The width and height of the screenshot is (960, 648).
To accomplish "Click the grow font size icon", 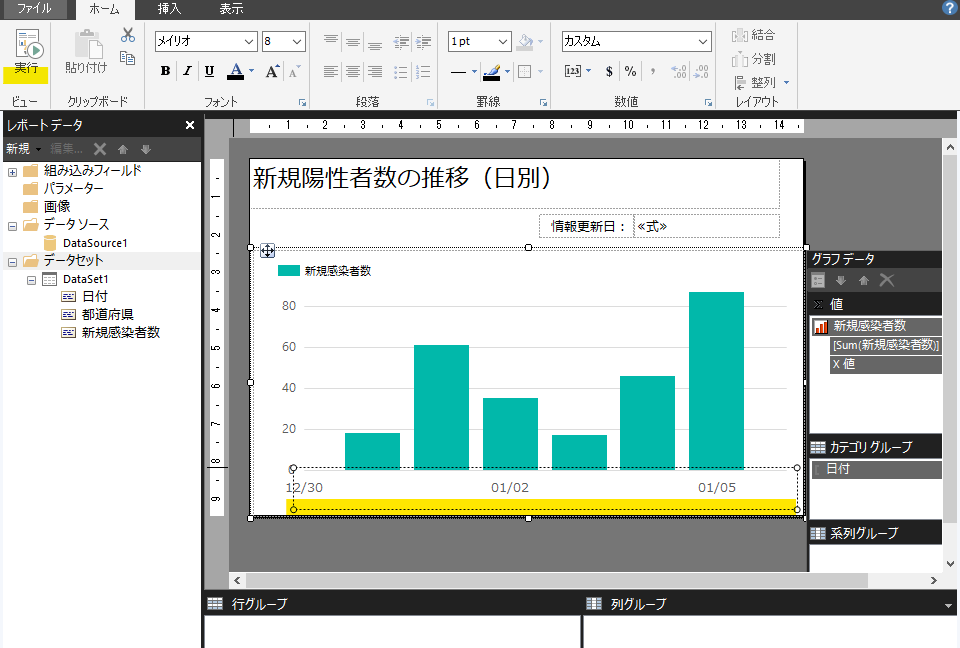I will click(272, 71).
